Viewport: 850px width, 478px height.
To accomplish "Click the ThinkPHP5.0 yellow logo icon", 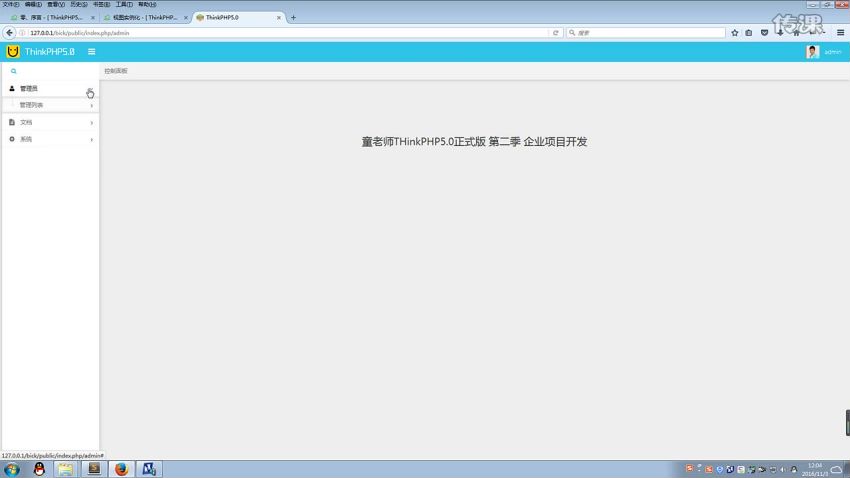I will [13, 51].
